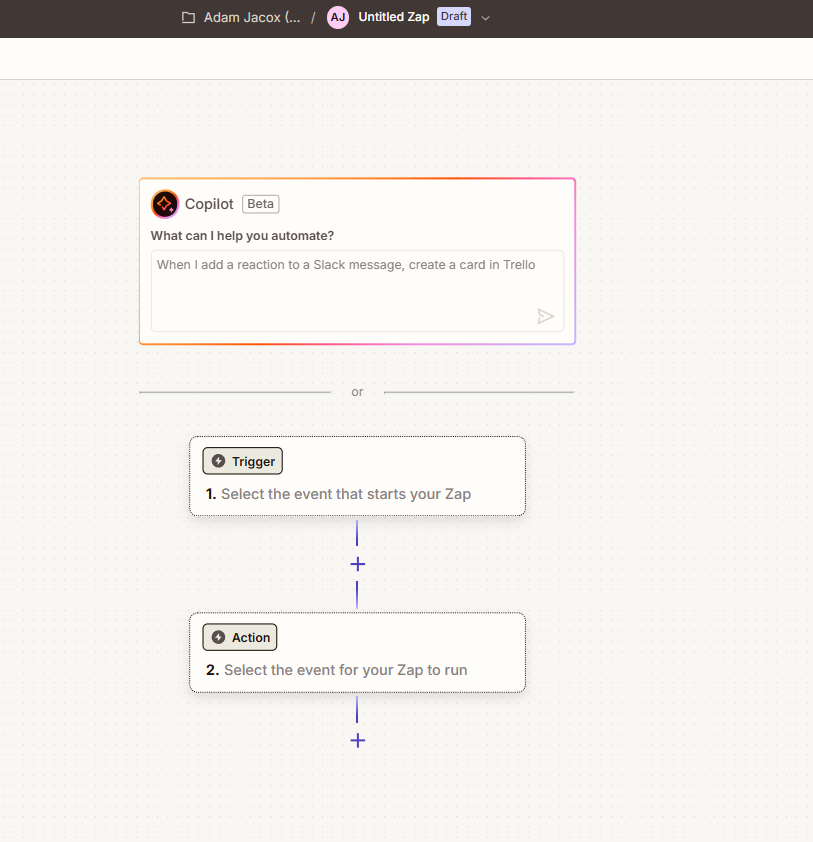Click the plus icon between Trigger and Action

(x=357, y=563)
